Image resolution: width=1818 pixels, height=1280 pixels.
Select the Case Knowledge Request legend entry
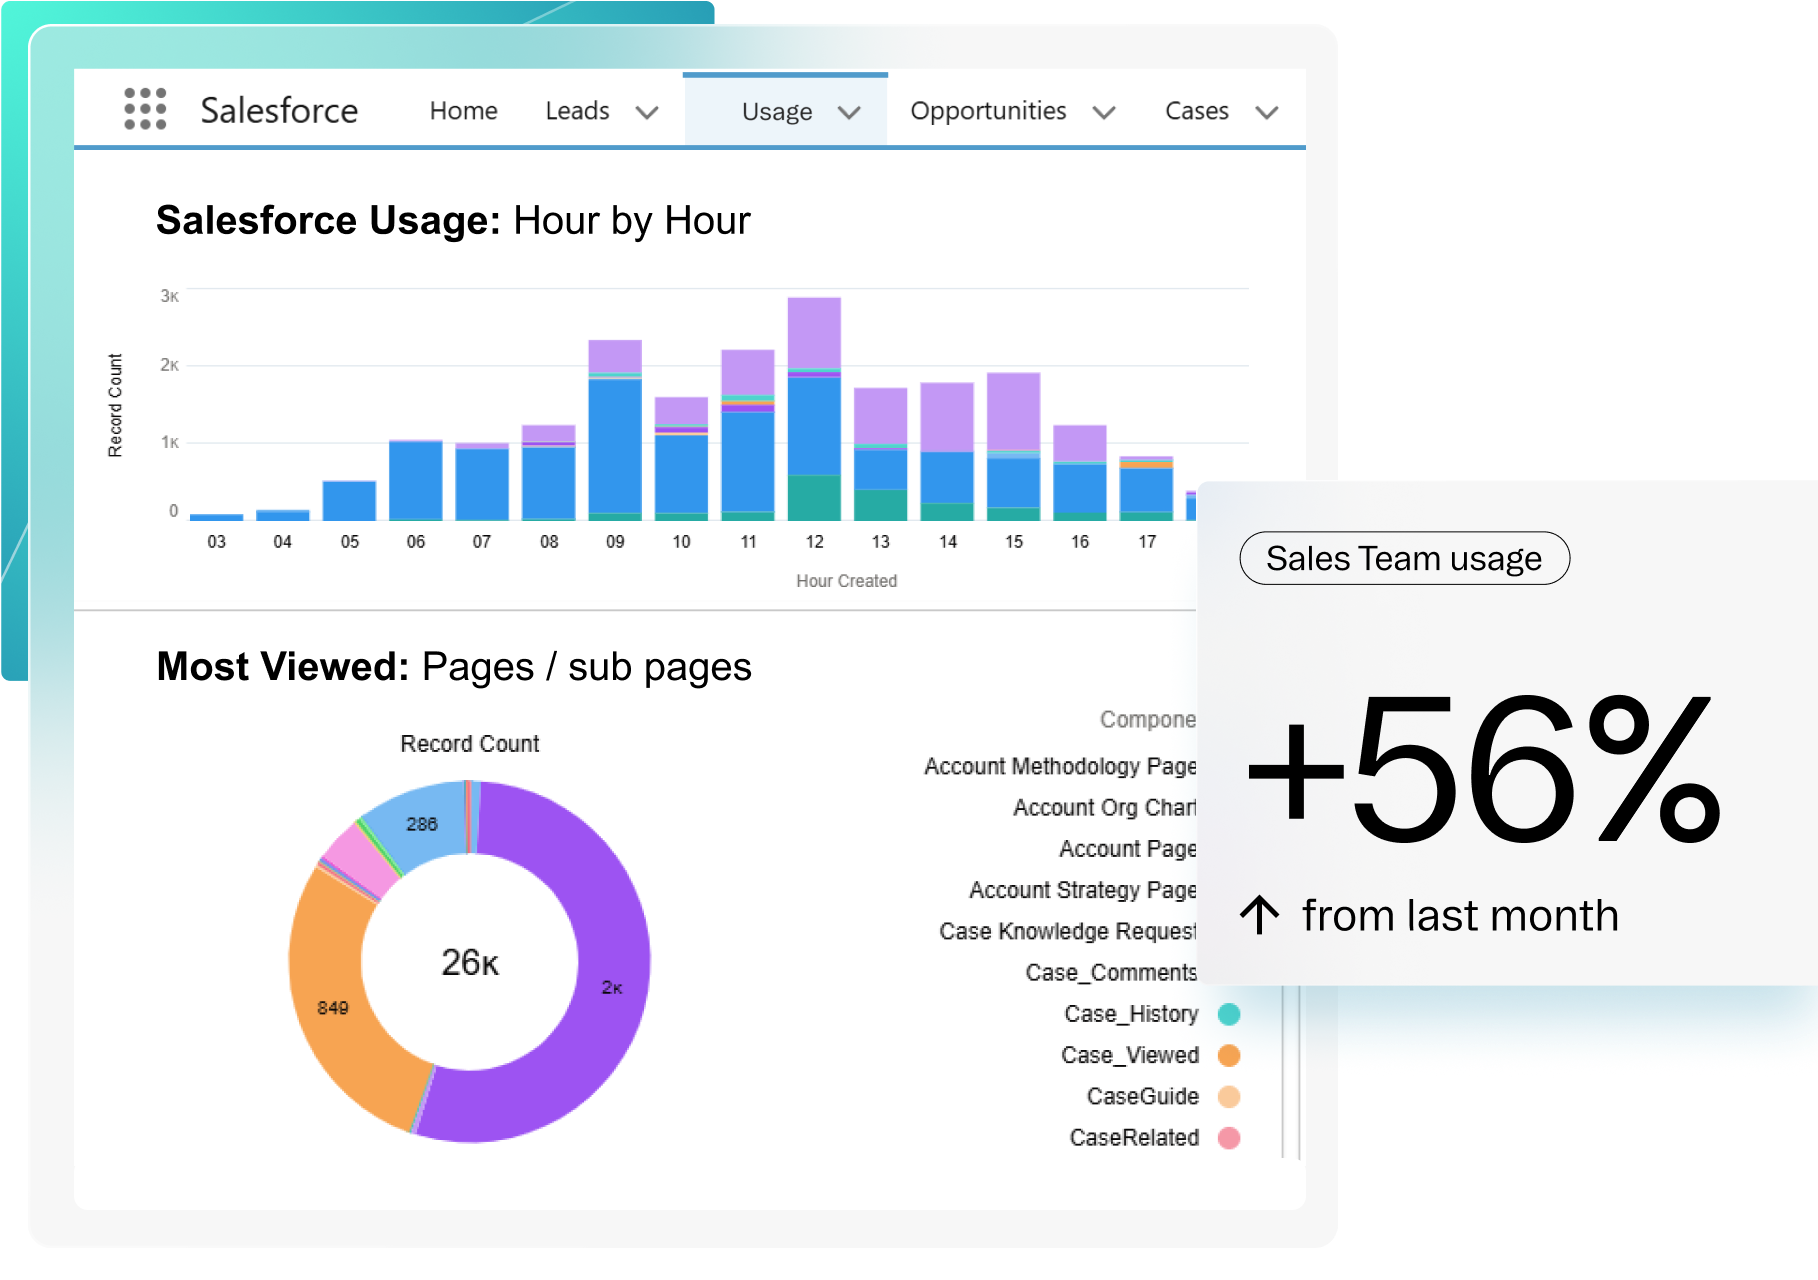[1068, 931]
